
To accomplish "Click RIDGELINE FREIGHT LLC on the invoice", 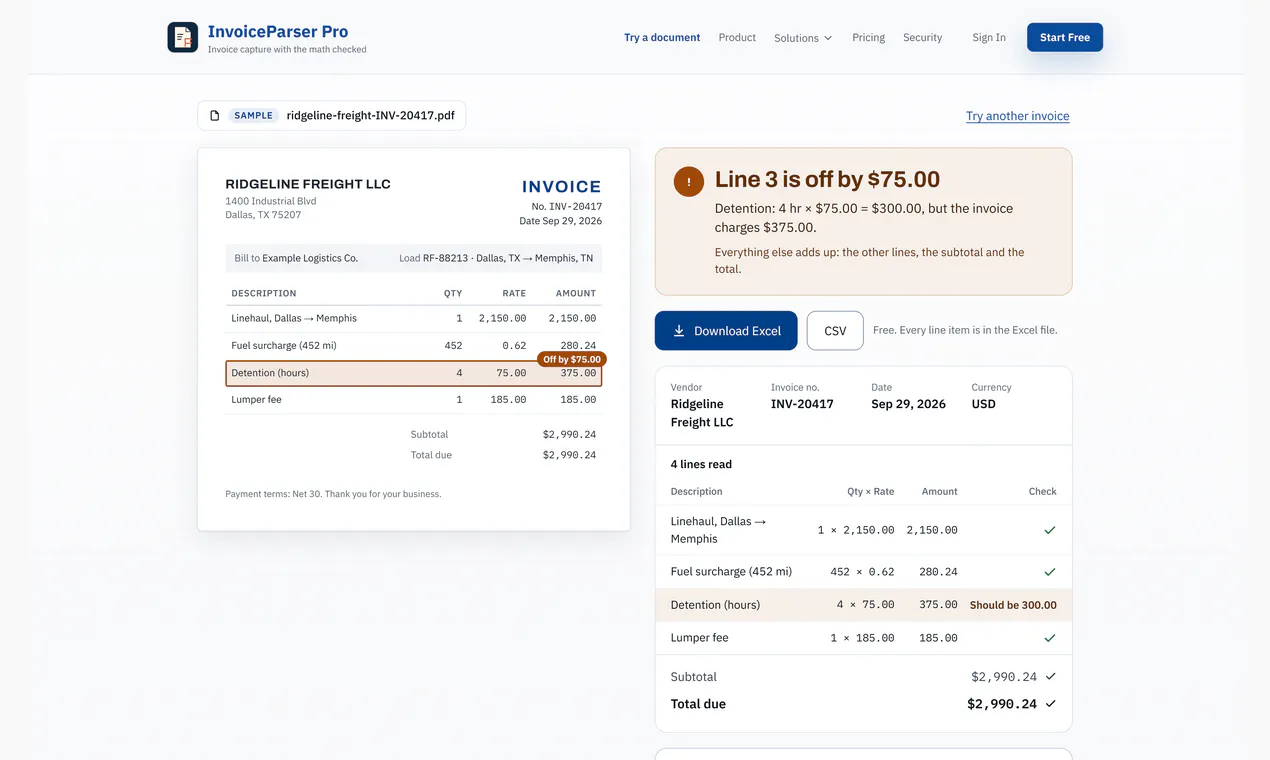I will pos(308,184).
